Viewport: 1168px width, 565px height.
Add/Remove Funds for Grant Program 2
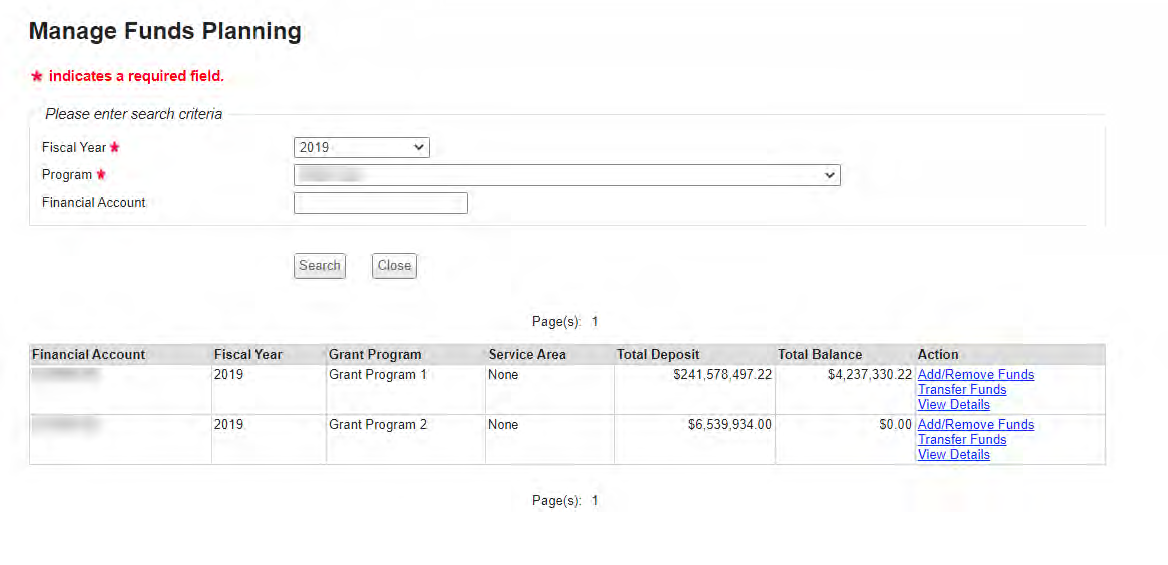(975, 425)
